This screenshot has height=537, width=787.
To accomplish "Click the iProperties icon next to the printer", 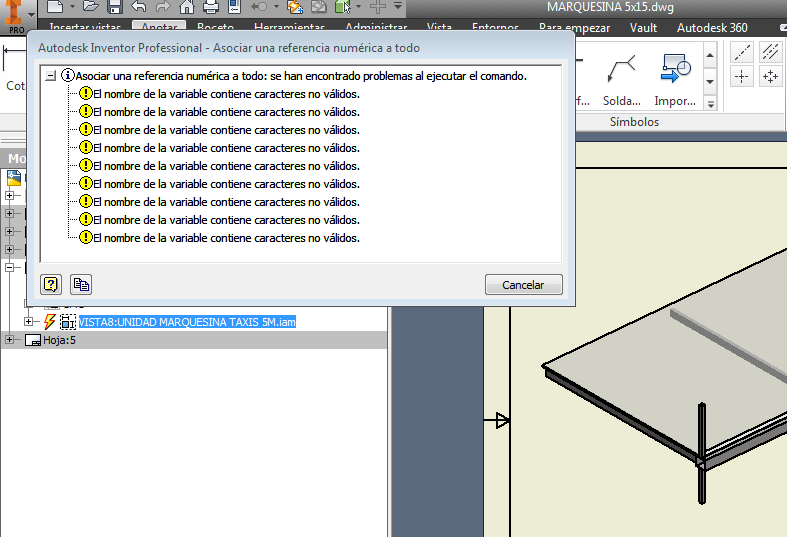I will [x=234, y=7].
